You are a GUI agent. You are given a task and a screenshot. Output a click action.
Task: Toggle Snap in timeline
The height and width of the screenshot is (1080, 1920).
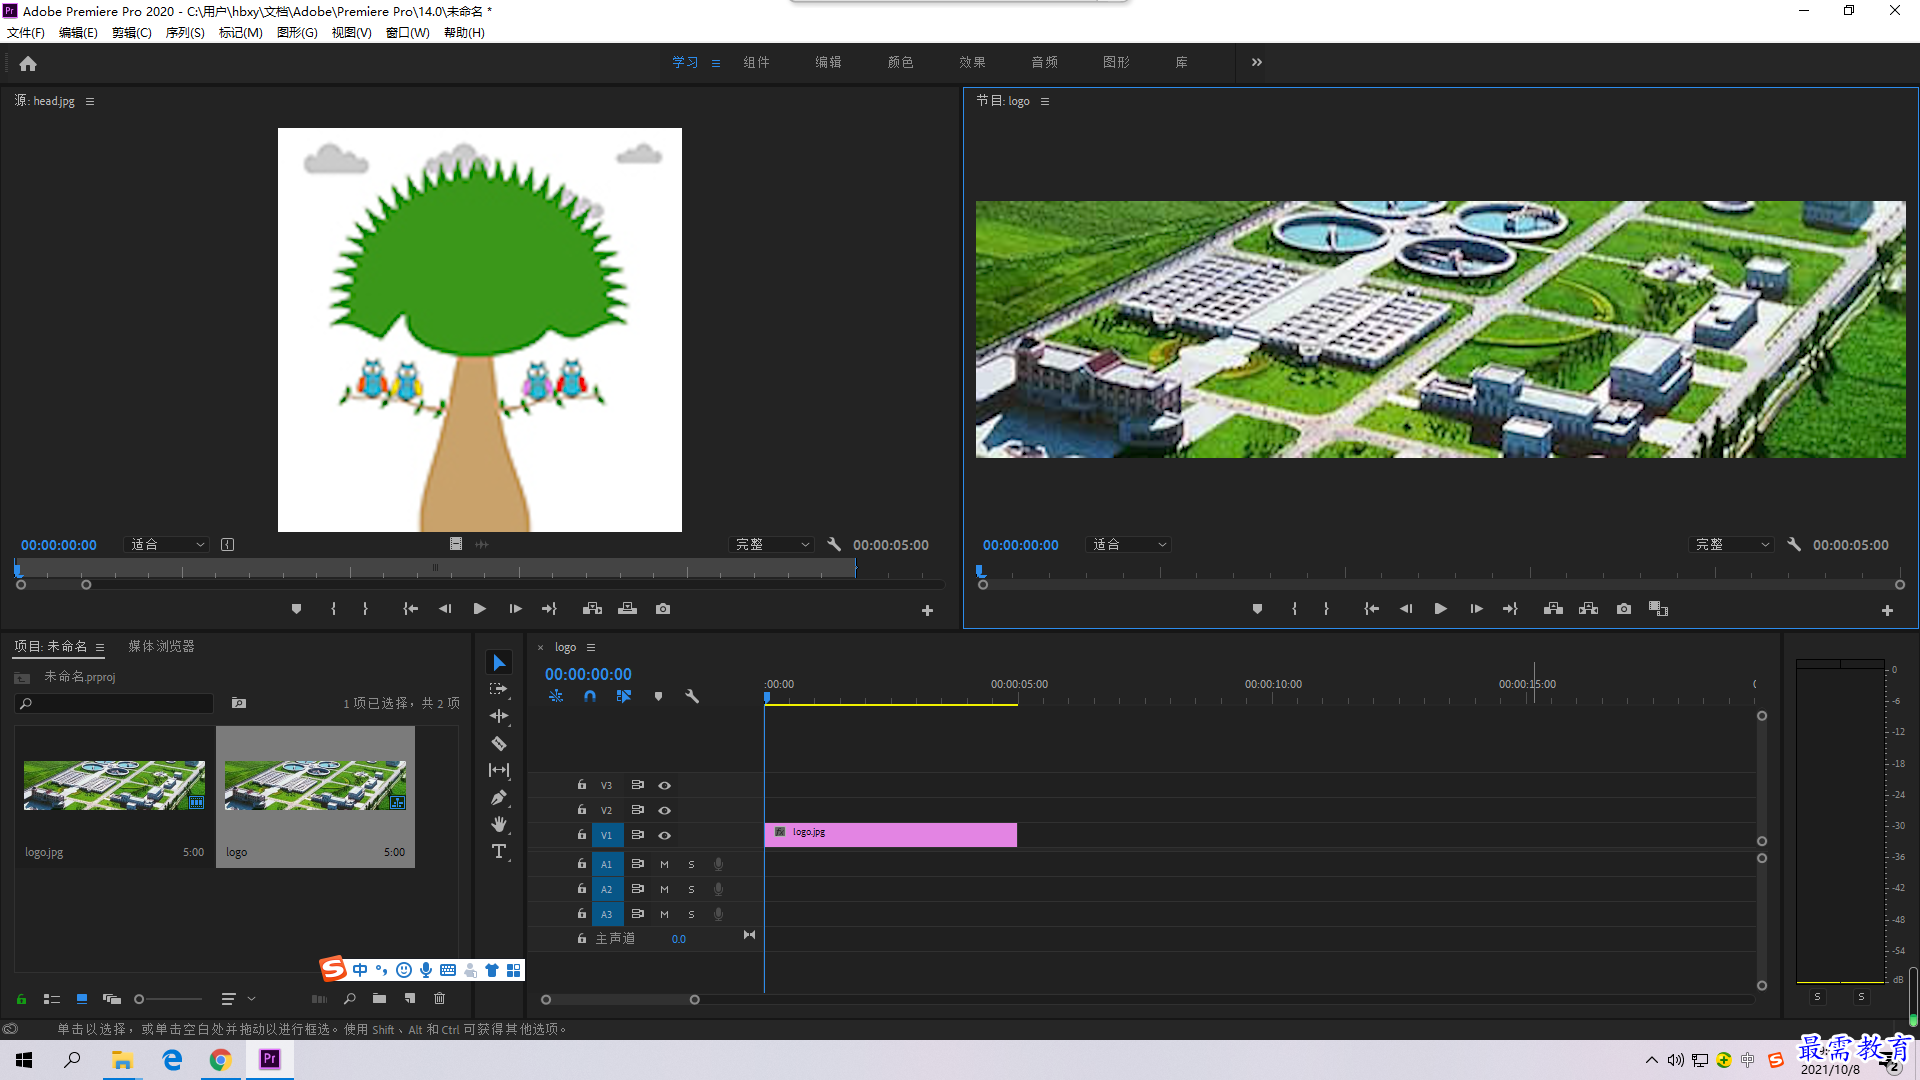[x=590, y=696]
